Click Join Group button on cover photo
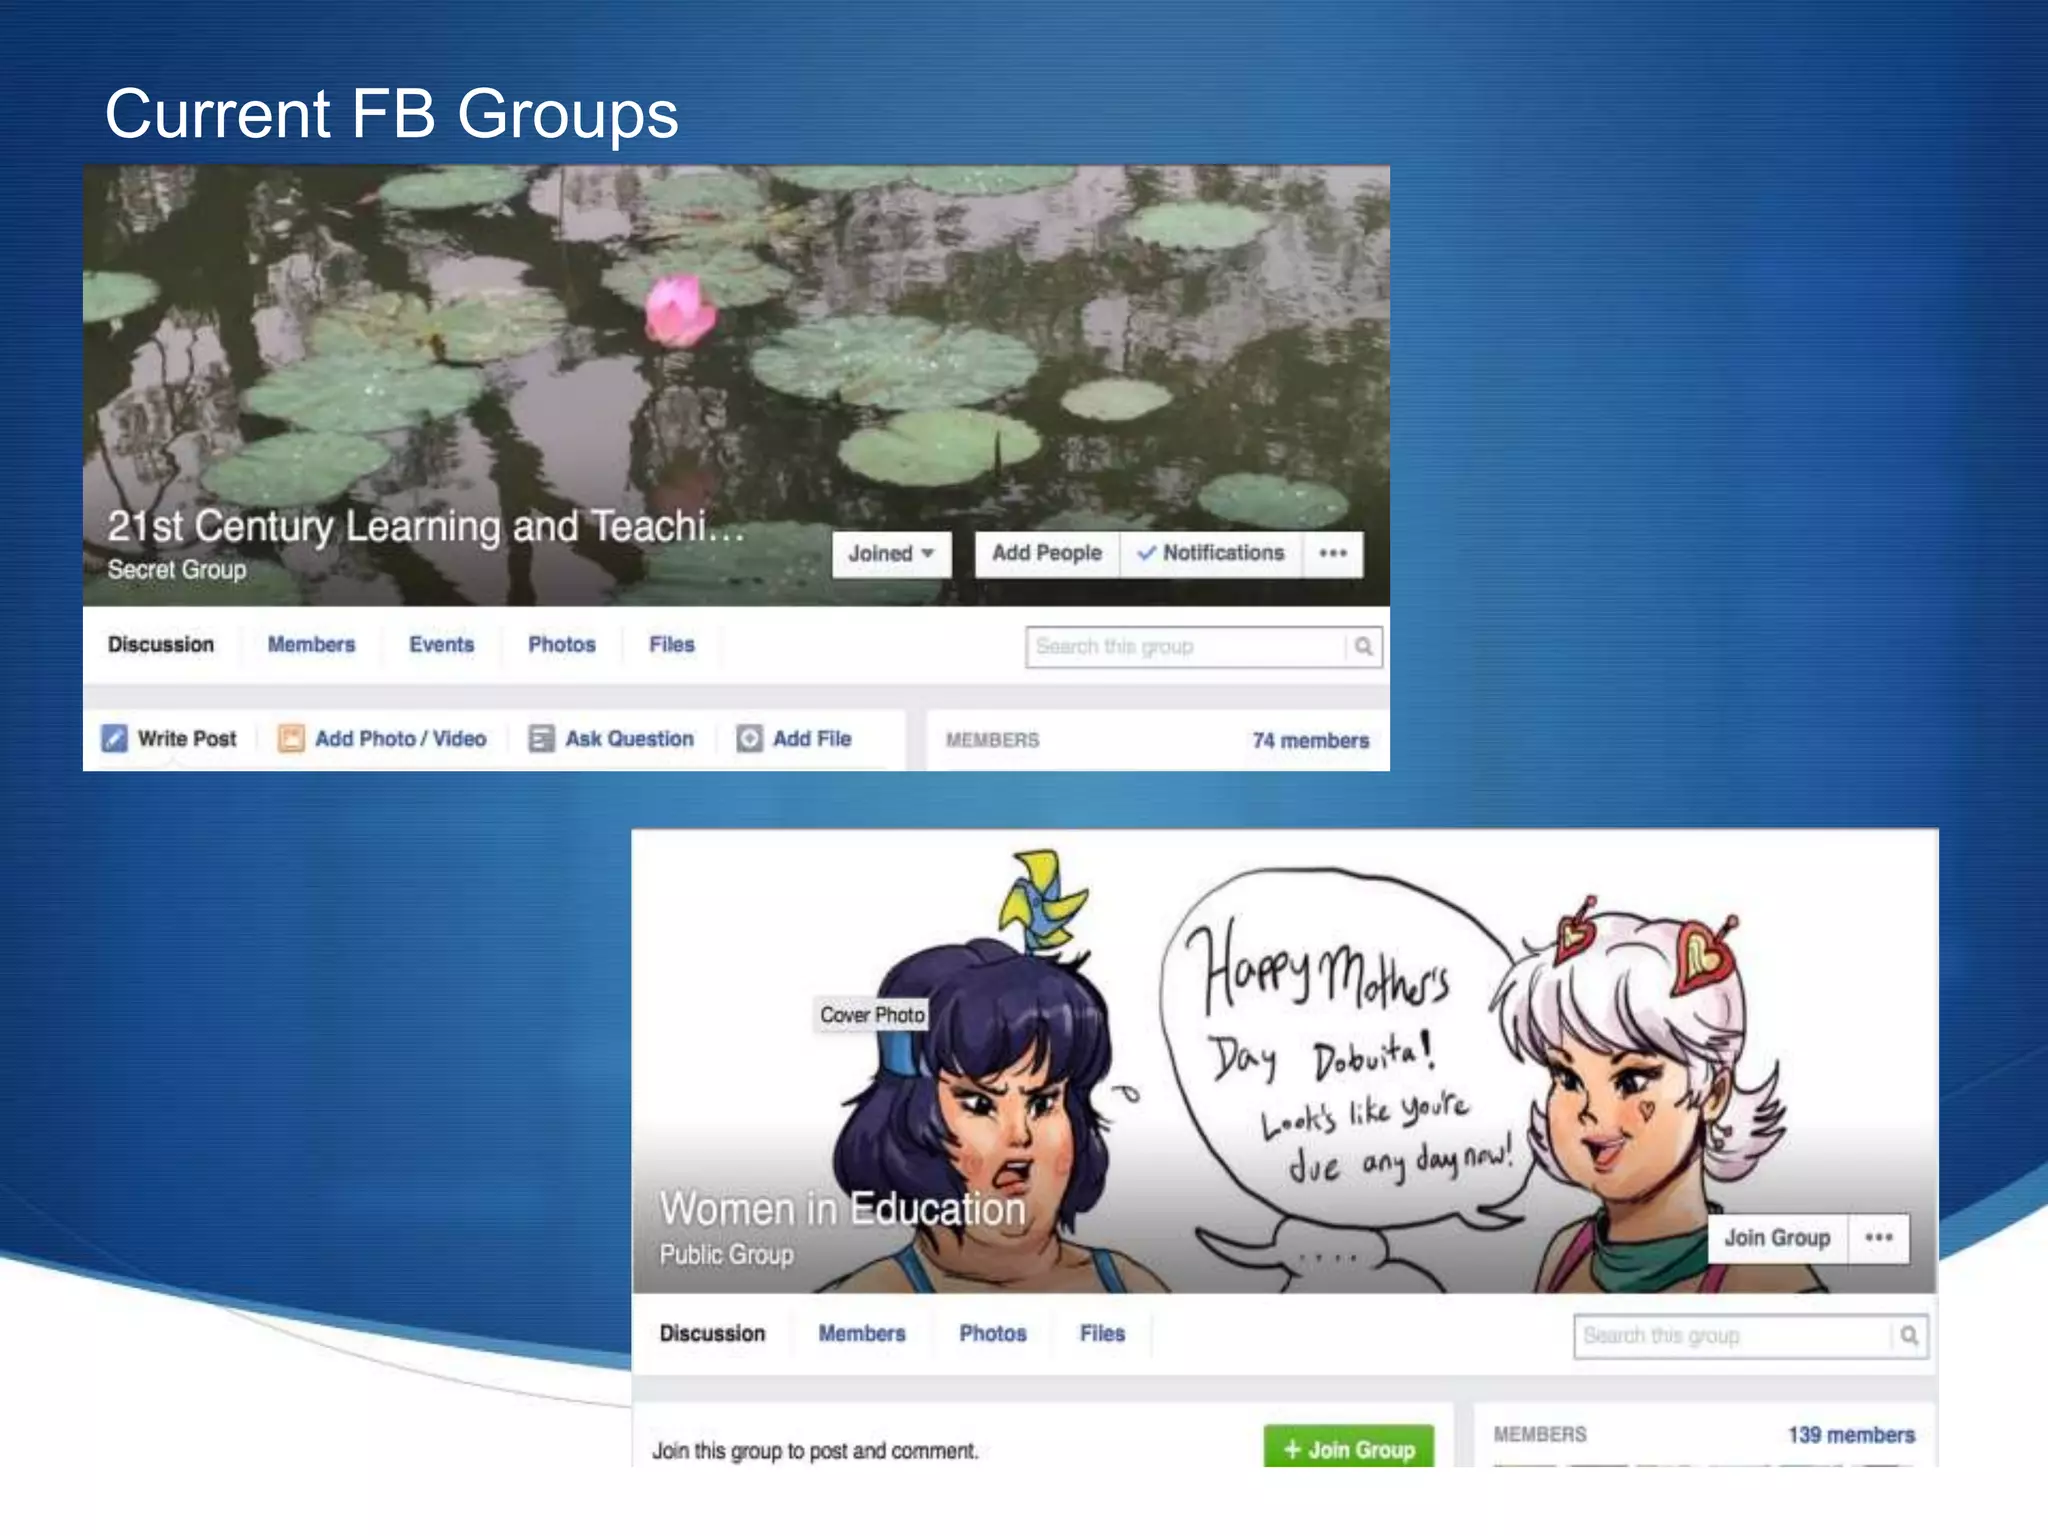This screenshot has height=1536, width=2048. pos(1777,1238)
